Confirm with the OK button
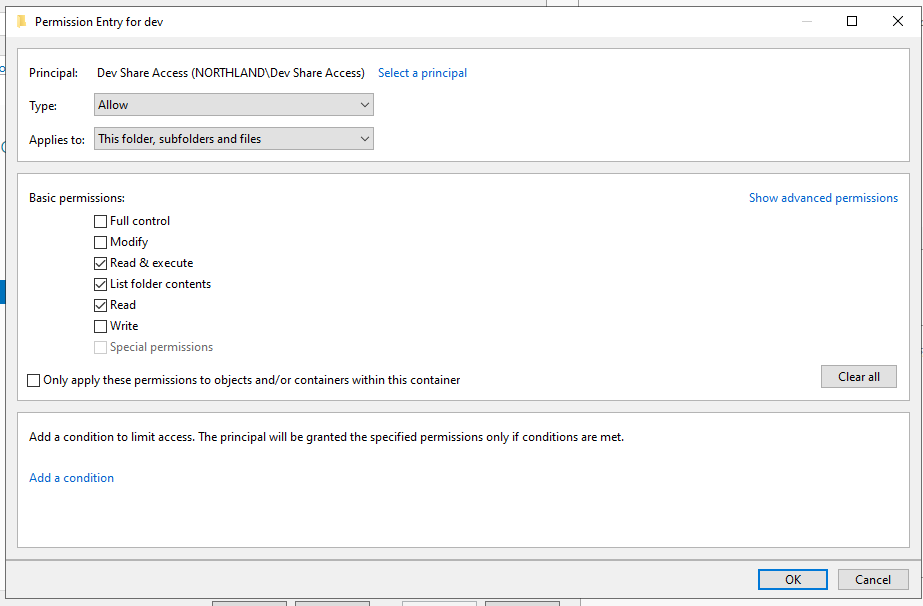This screenshot has height=606, width=923. tap(792, 579)
